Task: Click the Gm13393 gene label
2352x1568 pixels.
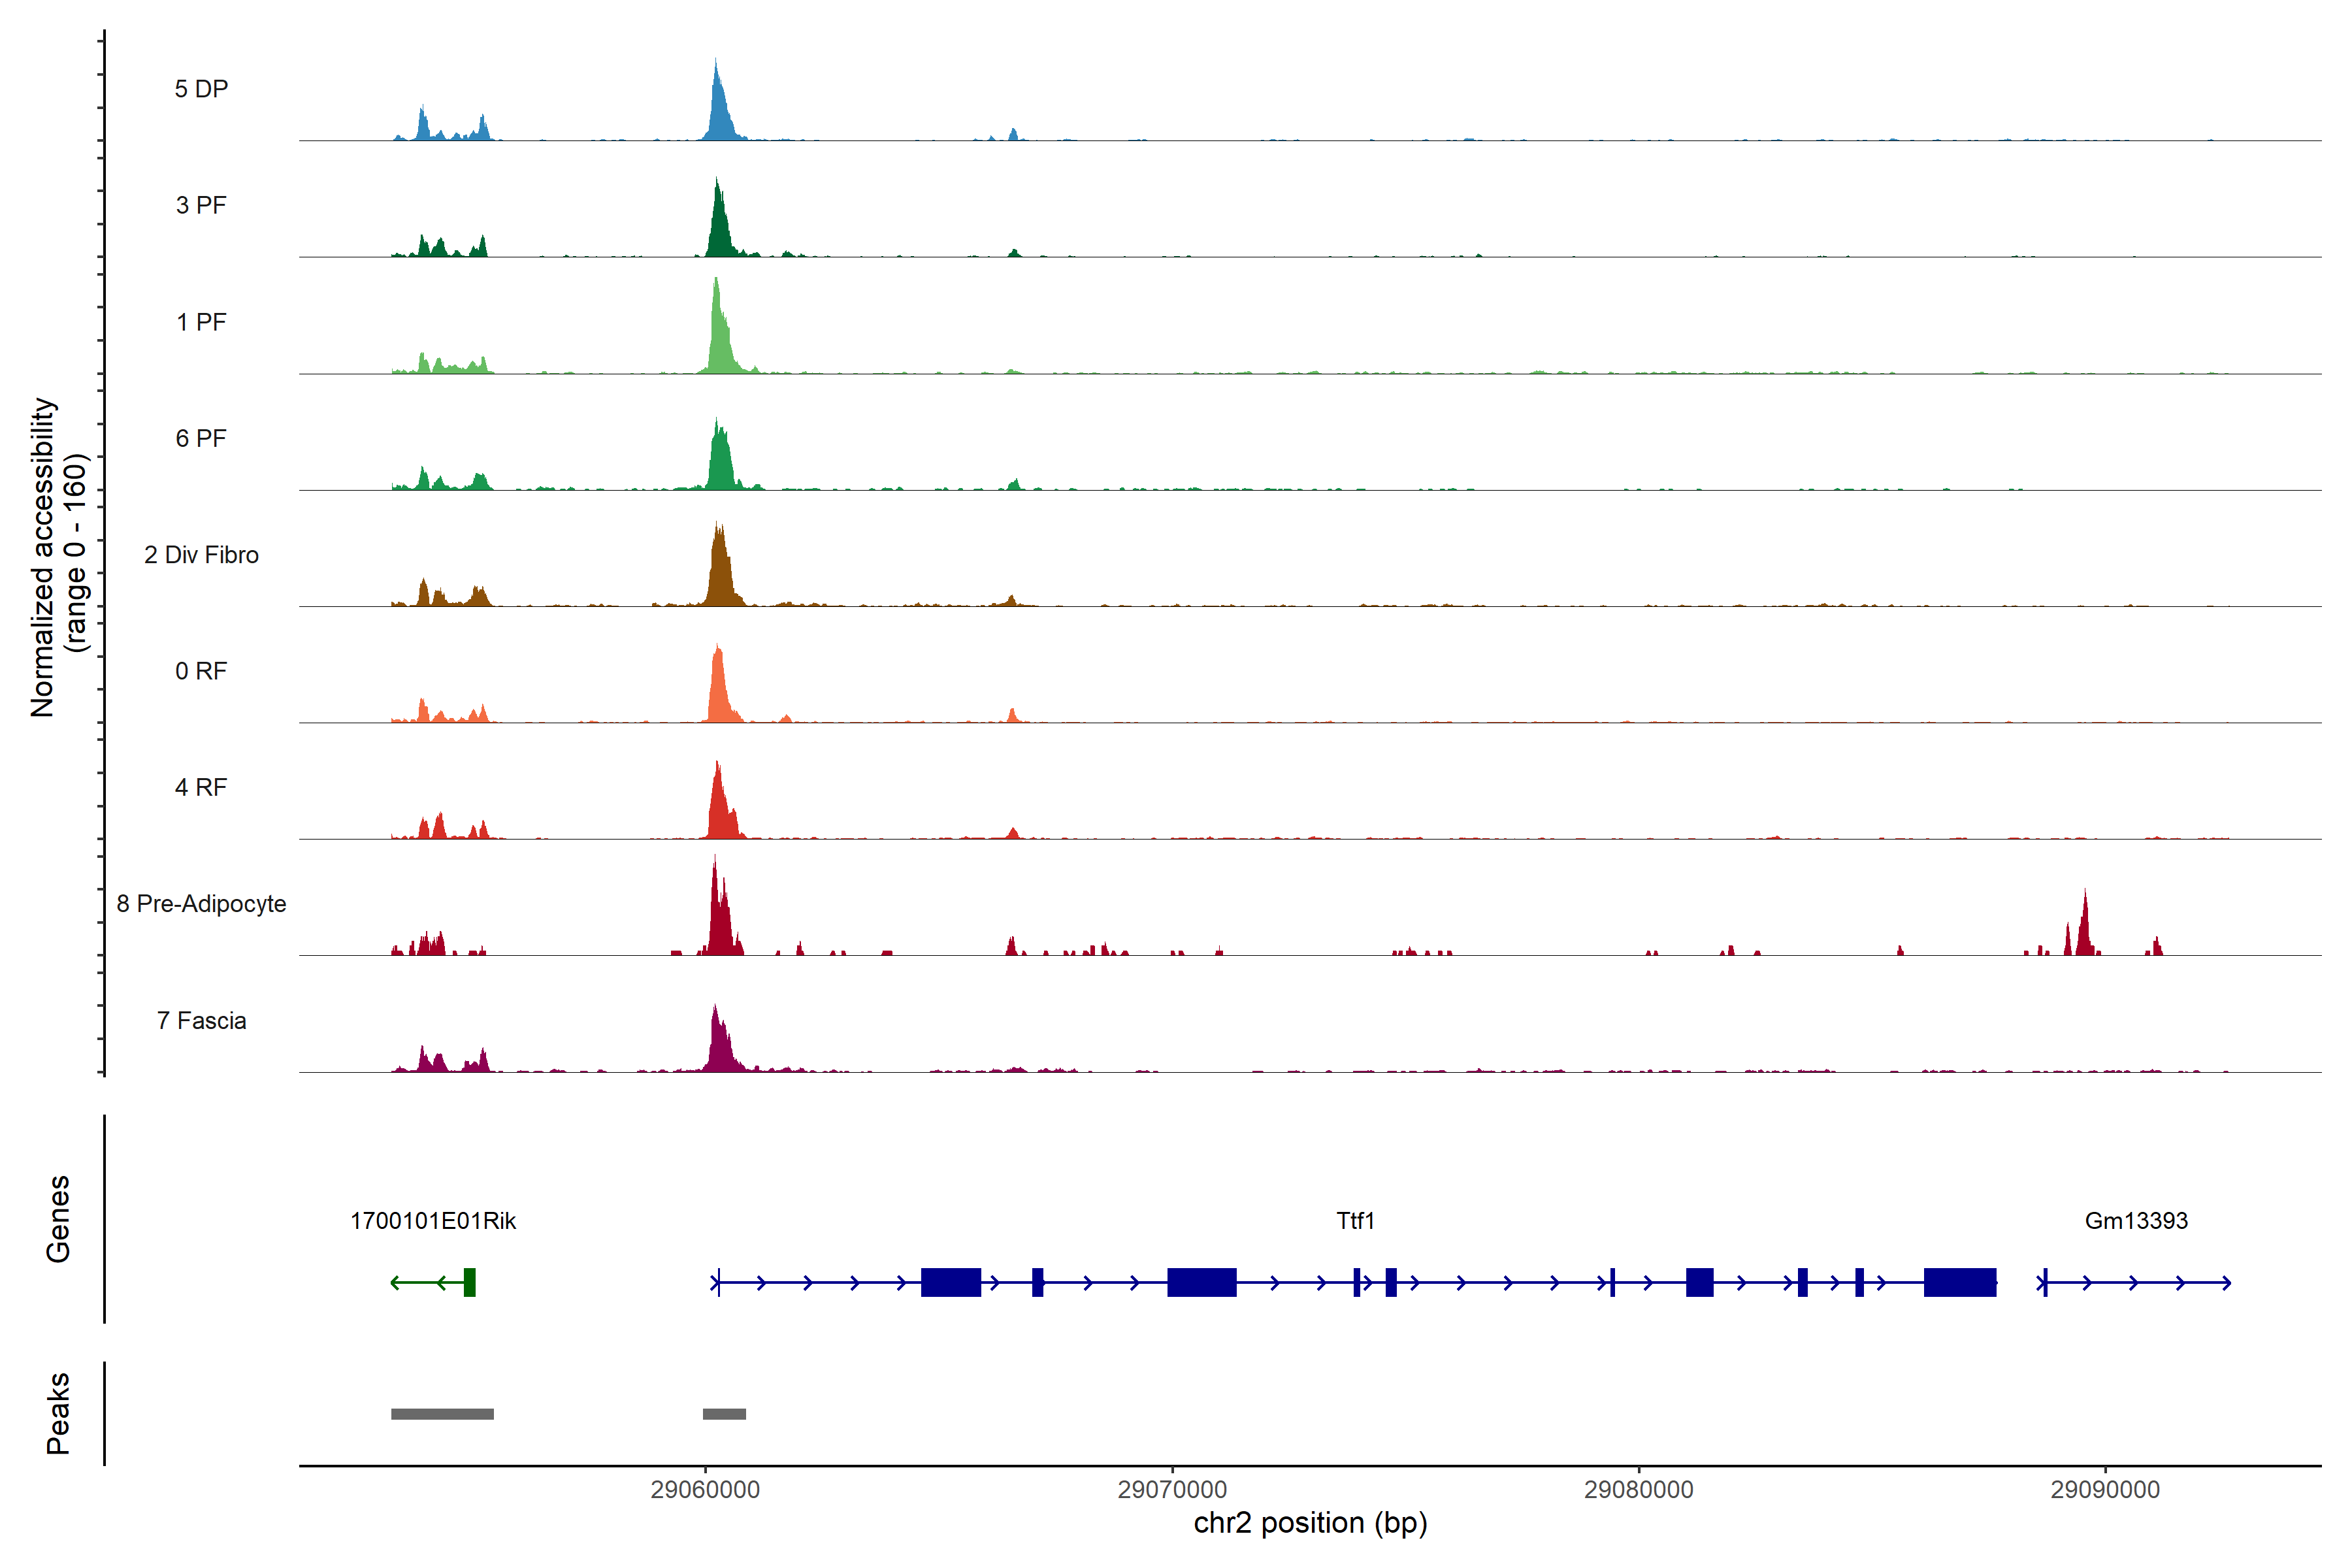Action: pos(2136,1220)
